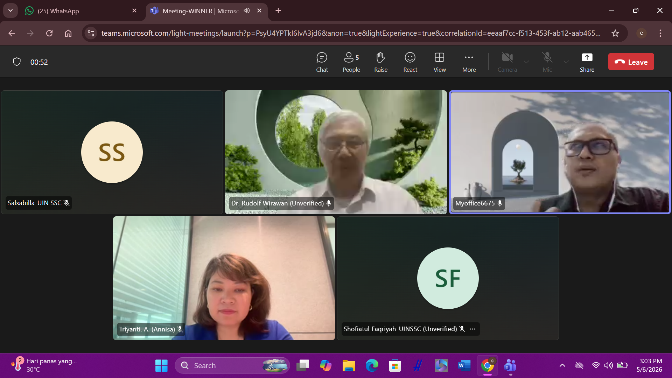Screen dimensions: 672x378
Task: Open the meeting Chat panel
Action: click(322, 62)
